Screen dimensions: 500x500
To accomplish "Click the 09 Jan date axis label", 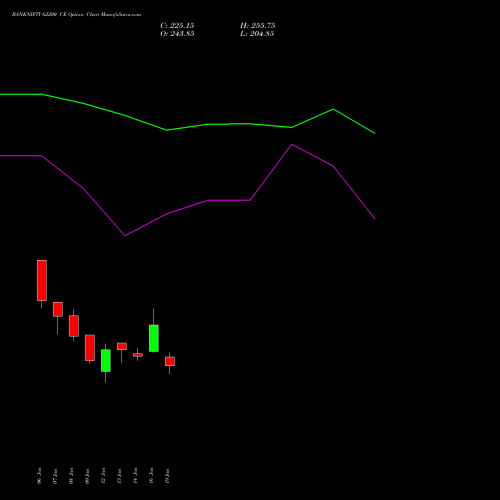I will [87, 476].
